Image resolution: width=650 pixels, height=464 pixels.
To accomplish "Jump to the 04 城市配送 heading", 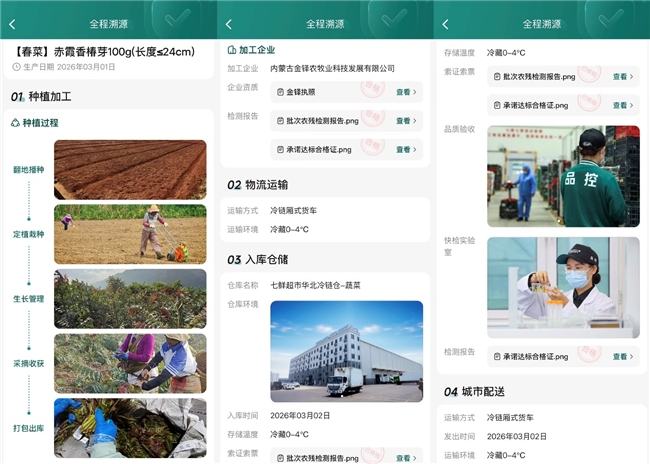I will [474, 391].
